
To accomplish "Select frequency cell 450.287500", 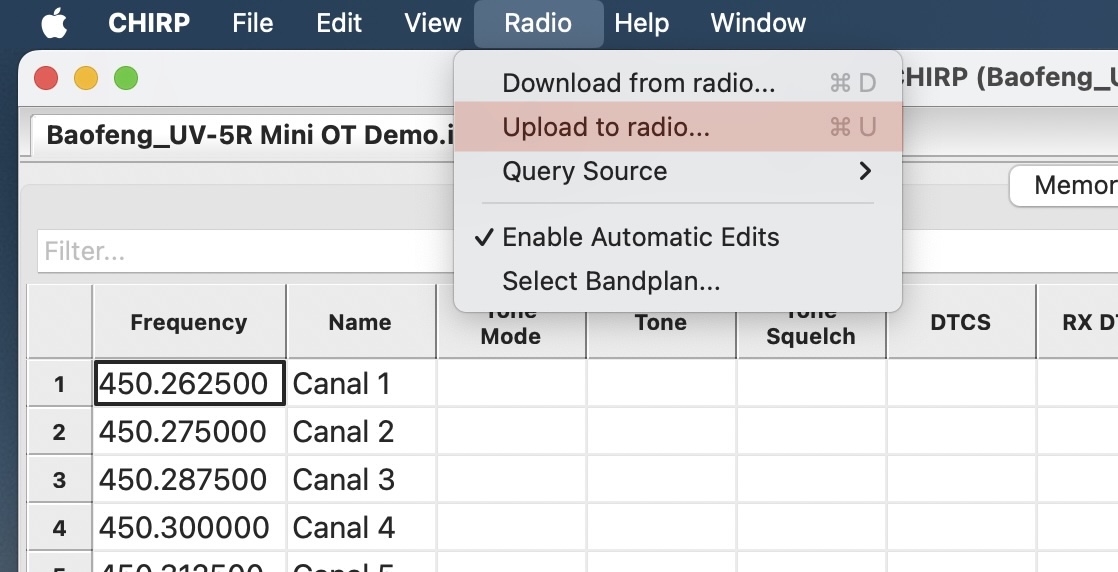I will (x=190, y=479).
